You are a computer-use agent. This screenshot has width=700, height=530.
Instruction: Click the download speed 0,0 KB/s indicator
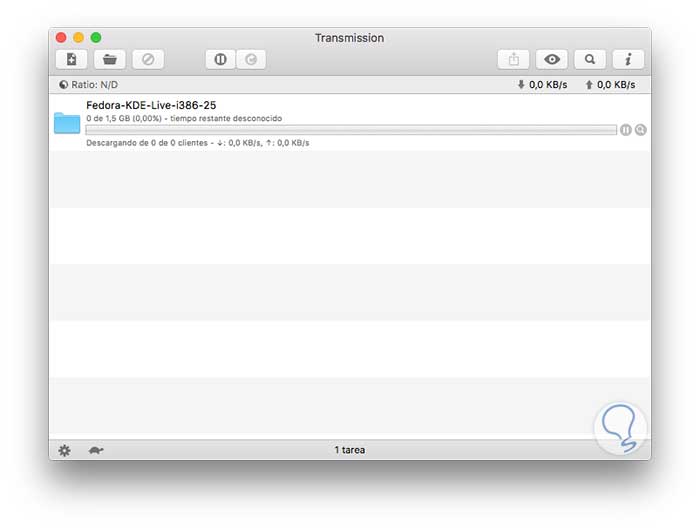click(542, 85)
